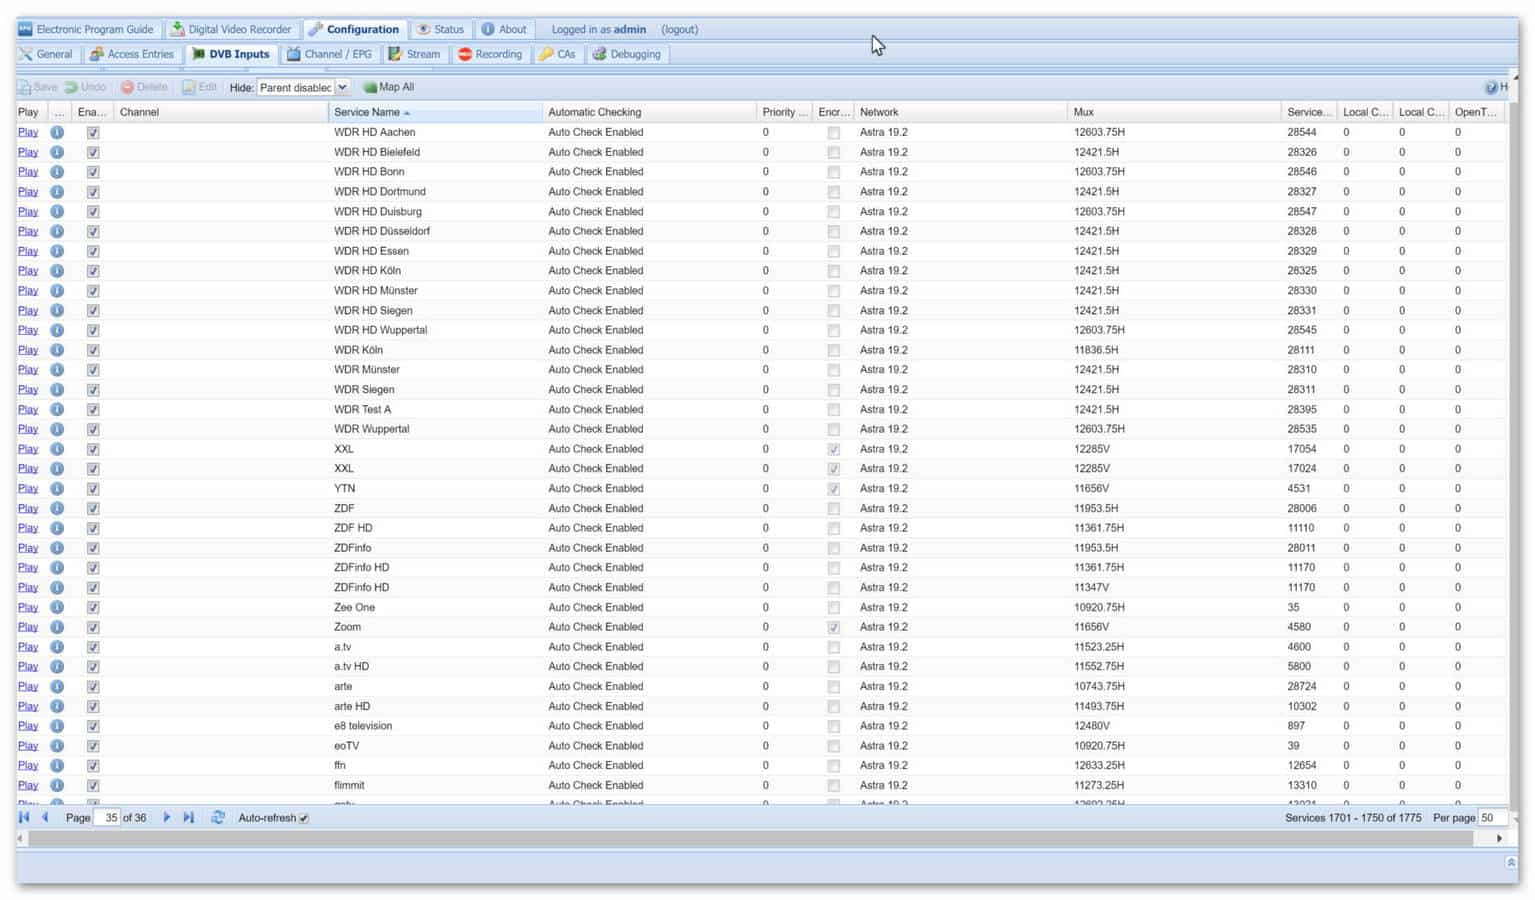This screenshot has width=1535, height=900.
Task: Open the Hide filter dropdown
Action: [x=342, y=87]
